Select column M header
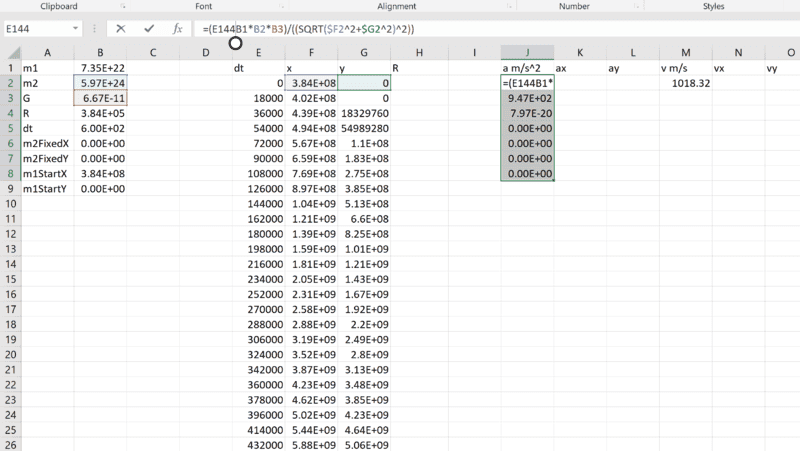Image resolution: width=800 pixels, height=451 pixels. coord(685,52)
